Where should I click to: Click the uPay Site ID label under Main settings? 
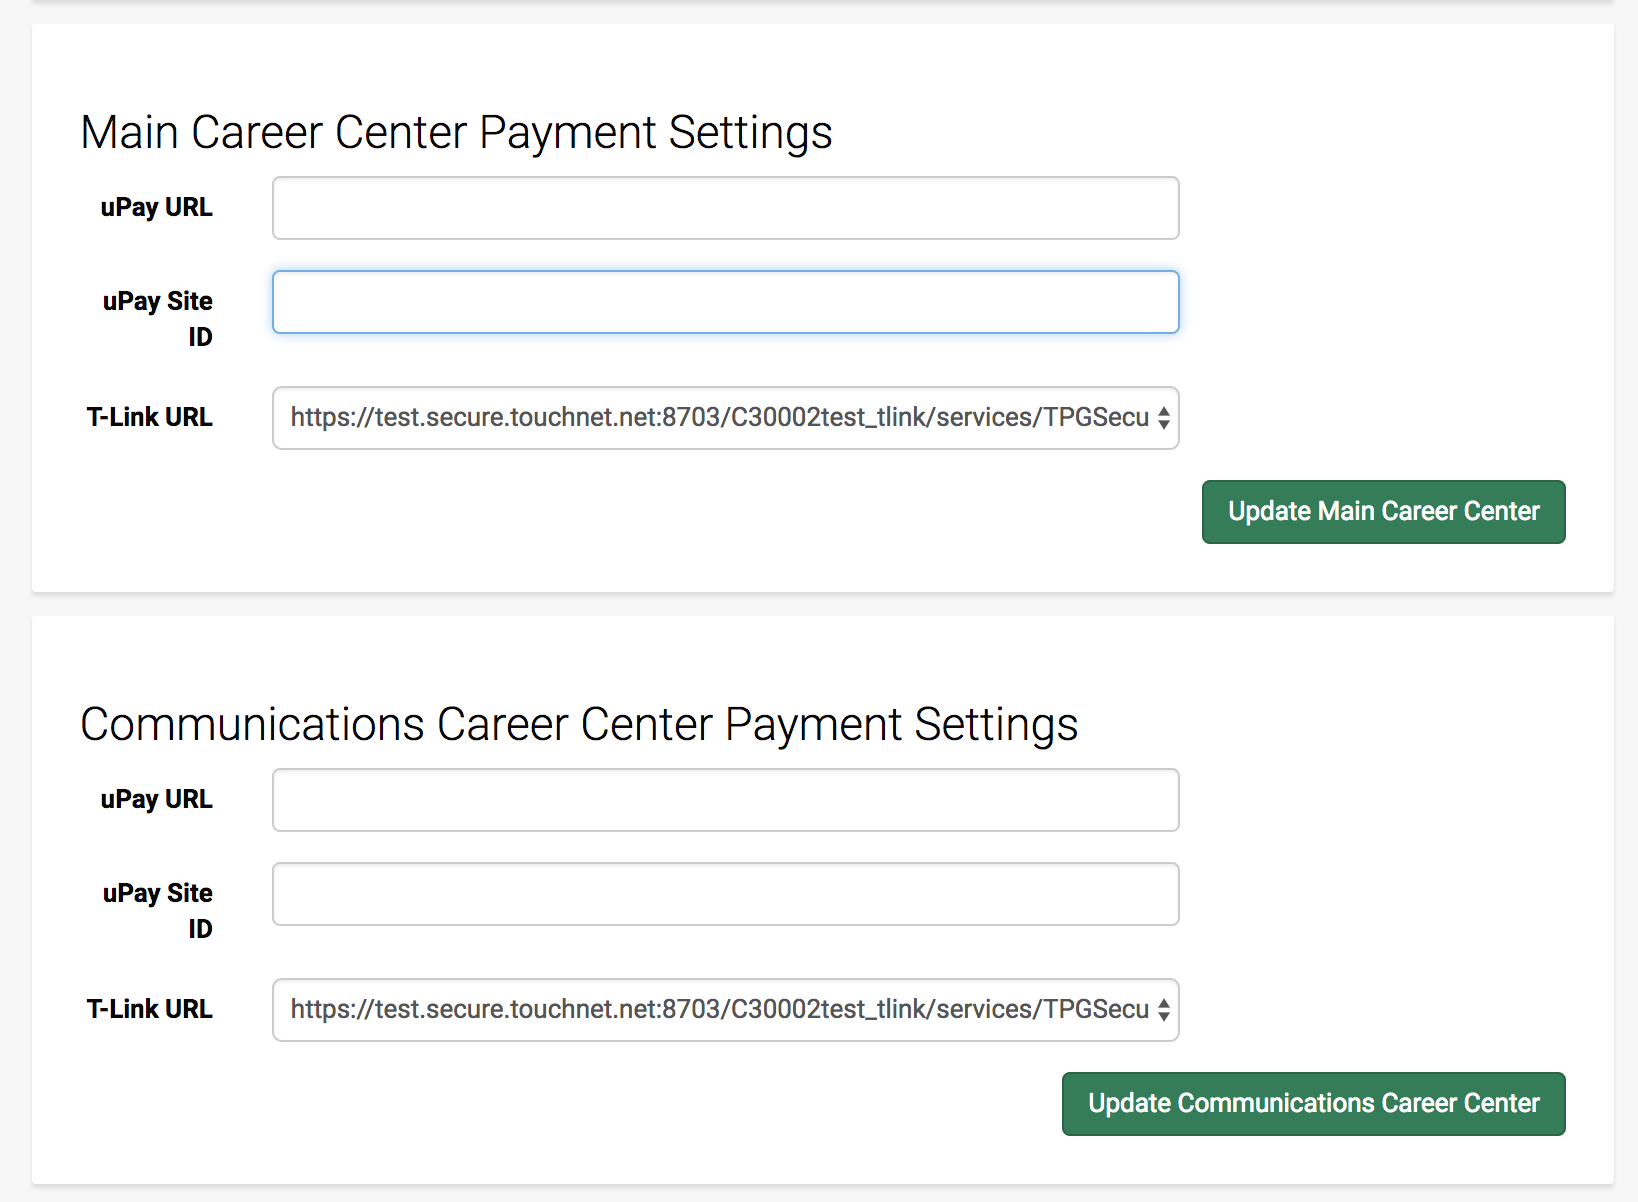point(157,318)
